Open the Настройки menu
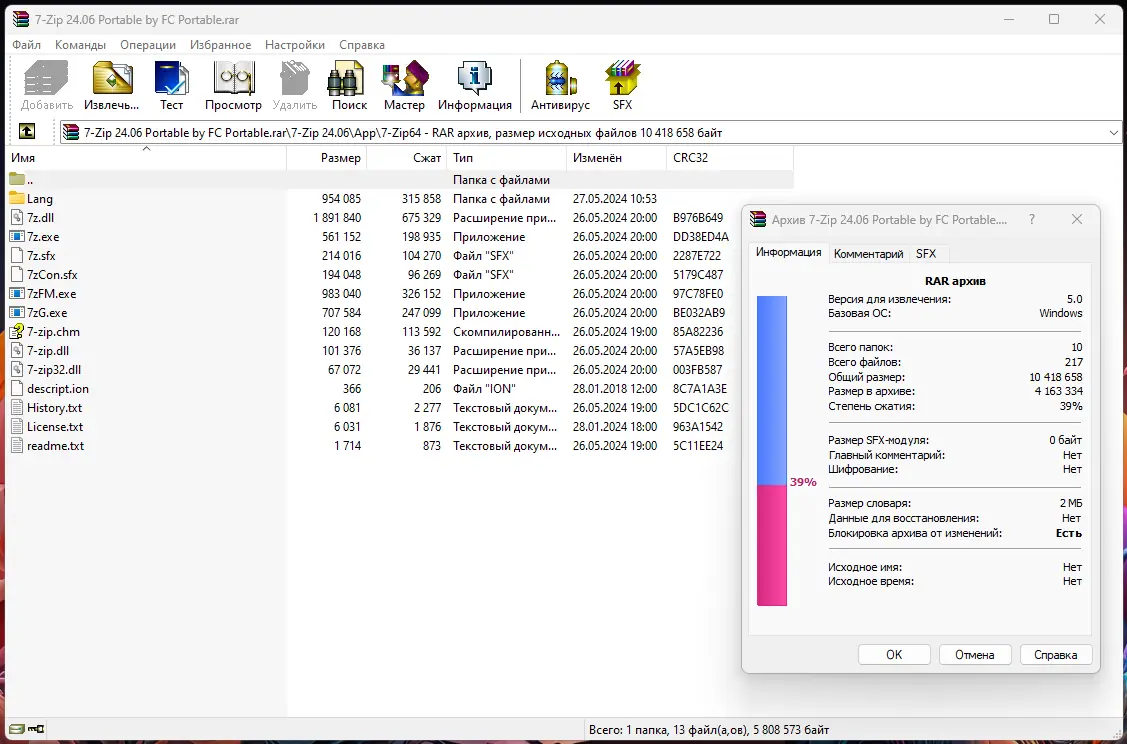The width and height of the screenshot is (1127, 744). click(295, 44)
